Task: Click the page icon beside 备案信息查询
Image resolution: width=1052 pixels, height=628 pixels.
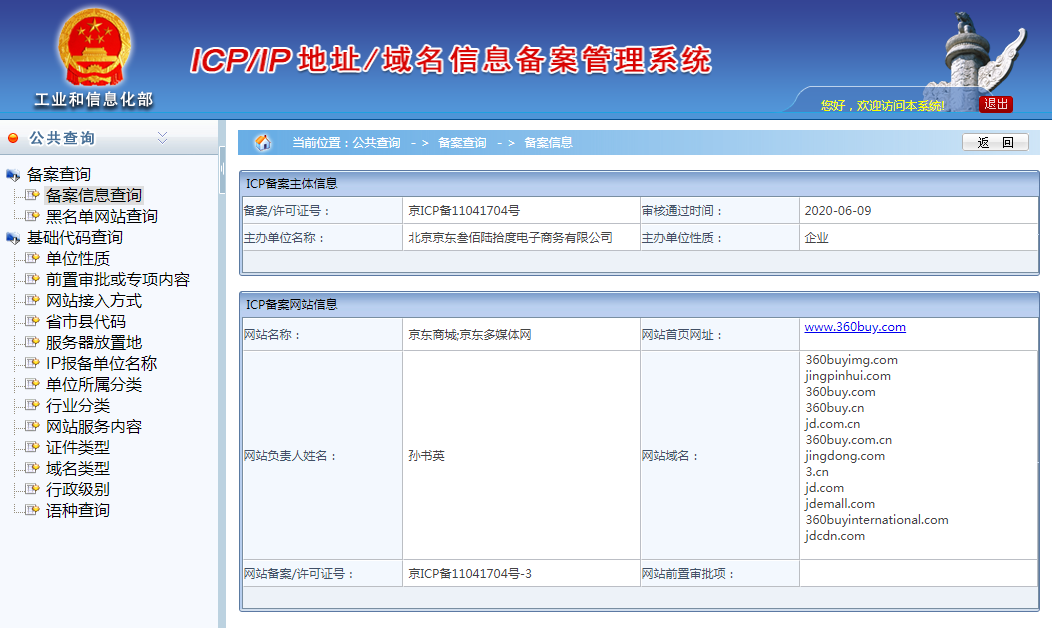Action: tap(32, 195)
